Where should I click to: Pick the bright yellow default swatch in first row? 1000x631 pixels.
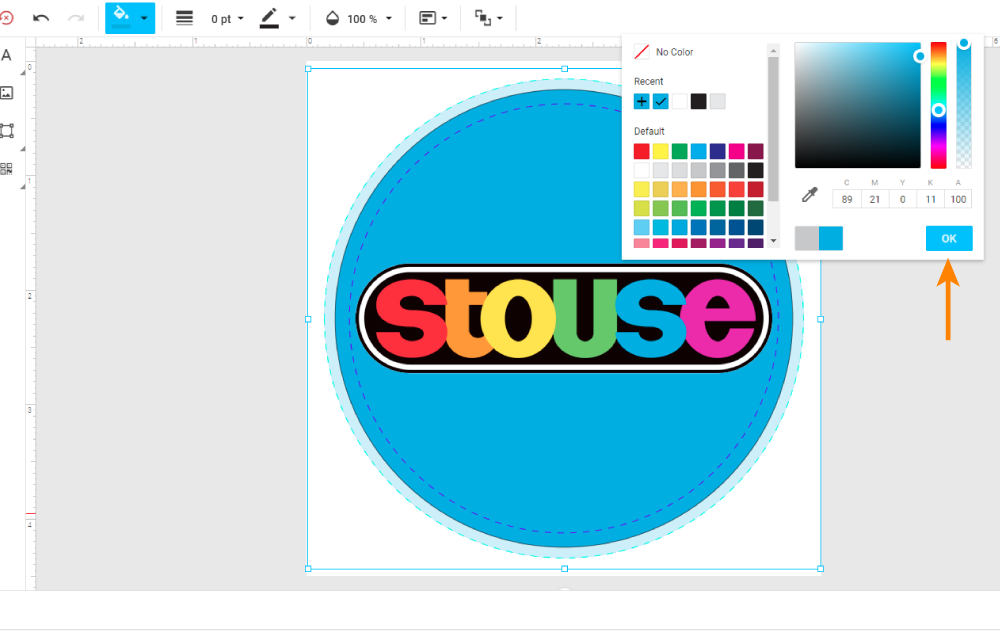pyautogui.click(x=661, y=151)
